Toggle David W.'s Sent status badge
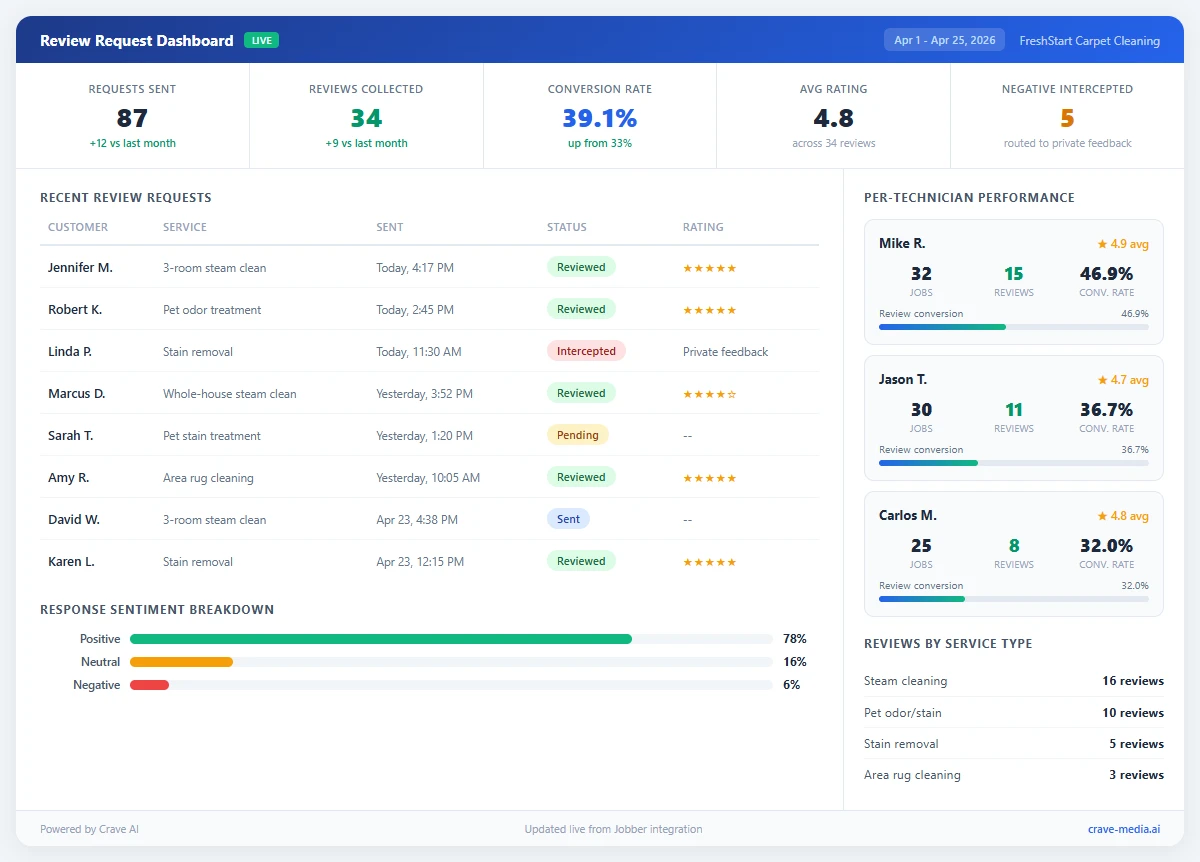1200x862 pixels. 568,519
